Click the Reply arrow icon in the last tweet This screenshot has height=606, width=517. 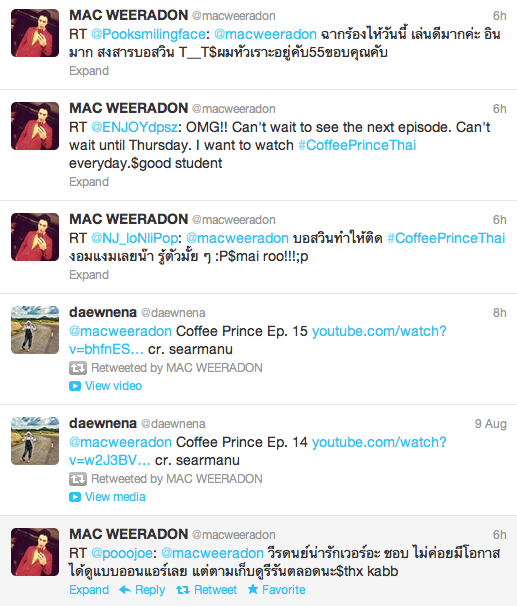[125, 589]
